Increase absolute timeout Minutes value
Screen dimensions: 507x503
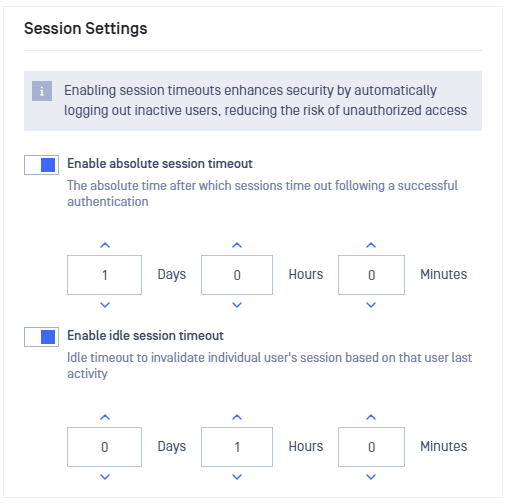[x=371, y=245]
